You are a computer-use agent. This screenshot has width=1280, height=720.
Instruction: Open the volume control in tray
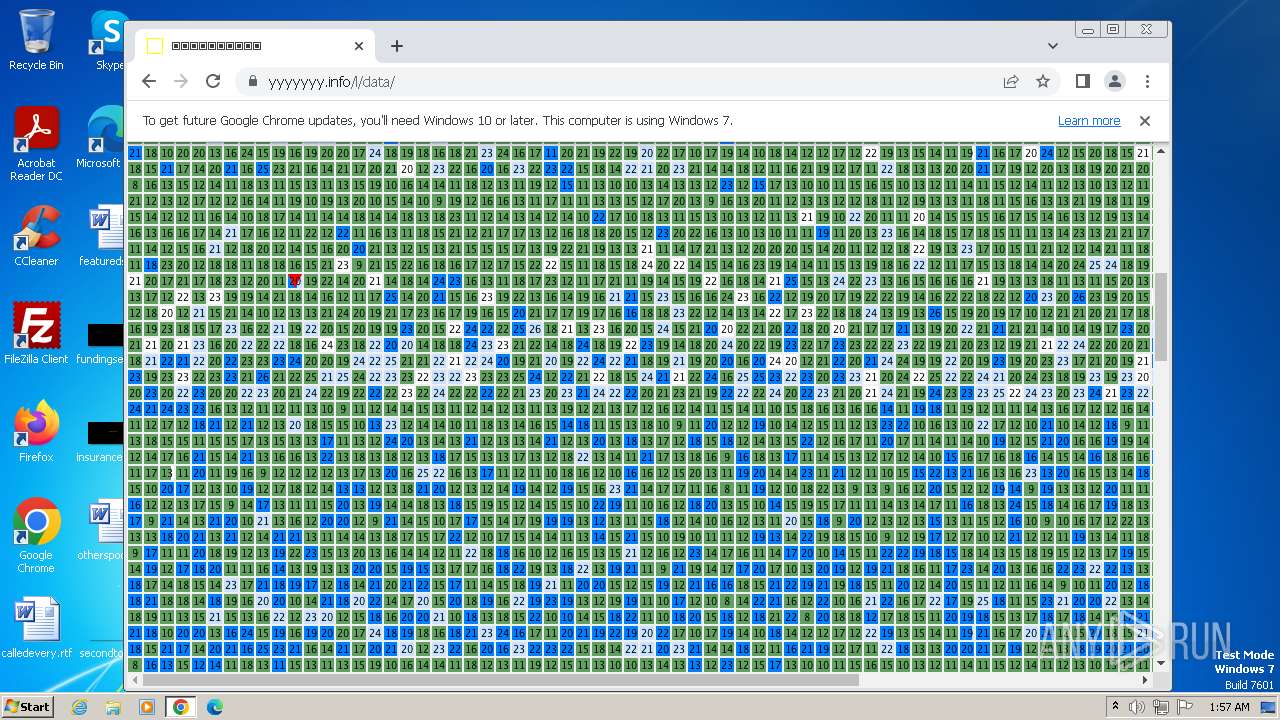[x=1137, y=707]
